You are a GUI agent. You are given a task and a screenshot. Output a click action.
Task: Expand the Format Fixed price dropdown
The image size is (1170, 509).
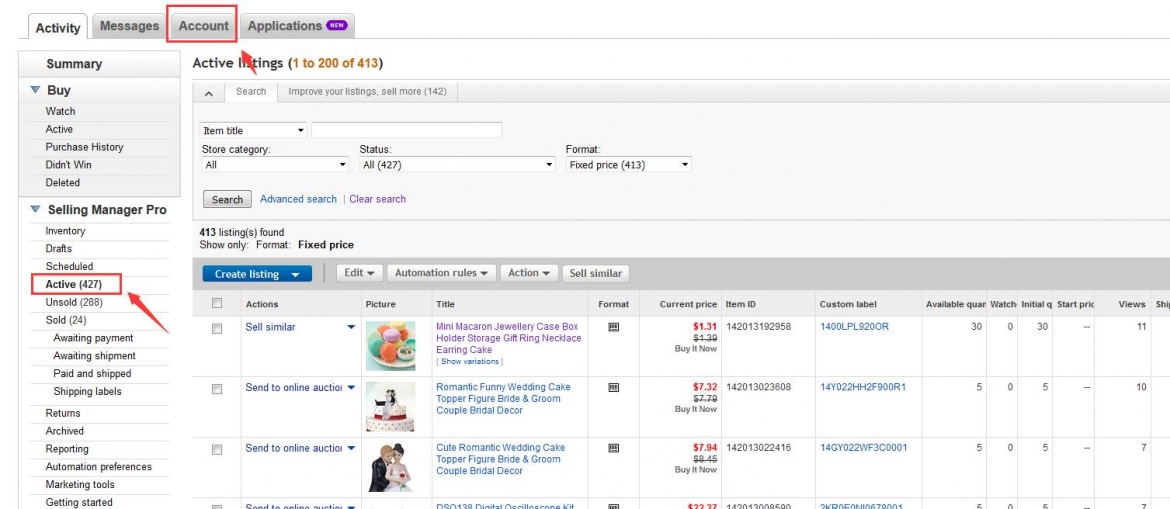tap(628, 165)
